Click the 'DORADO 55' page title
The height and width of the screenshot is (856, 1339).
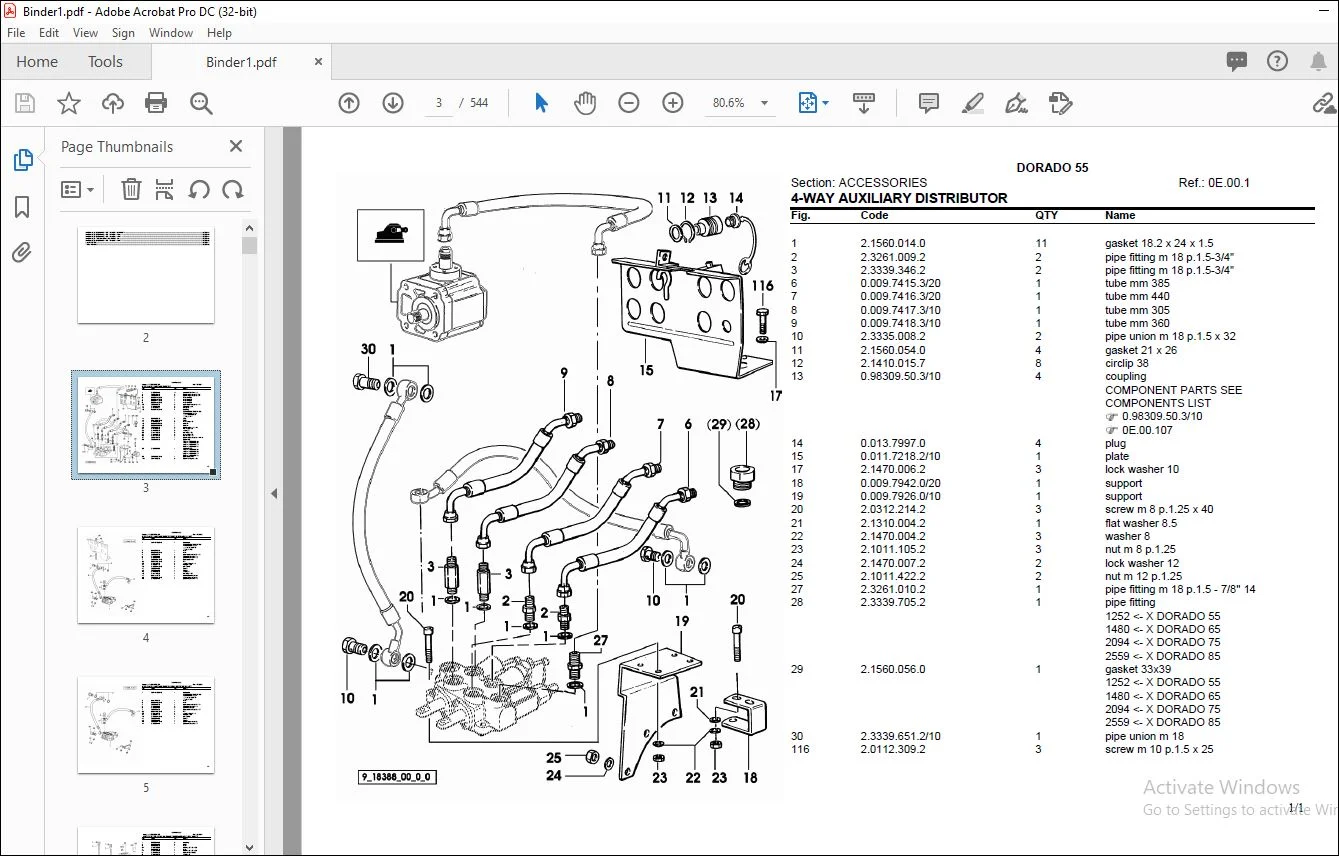pyautogui.click(x=1052, y=168)
